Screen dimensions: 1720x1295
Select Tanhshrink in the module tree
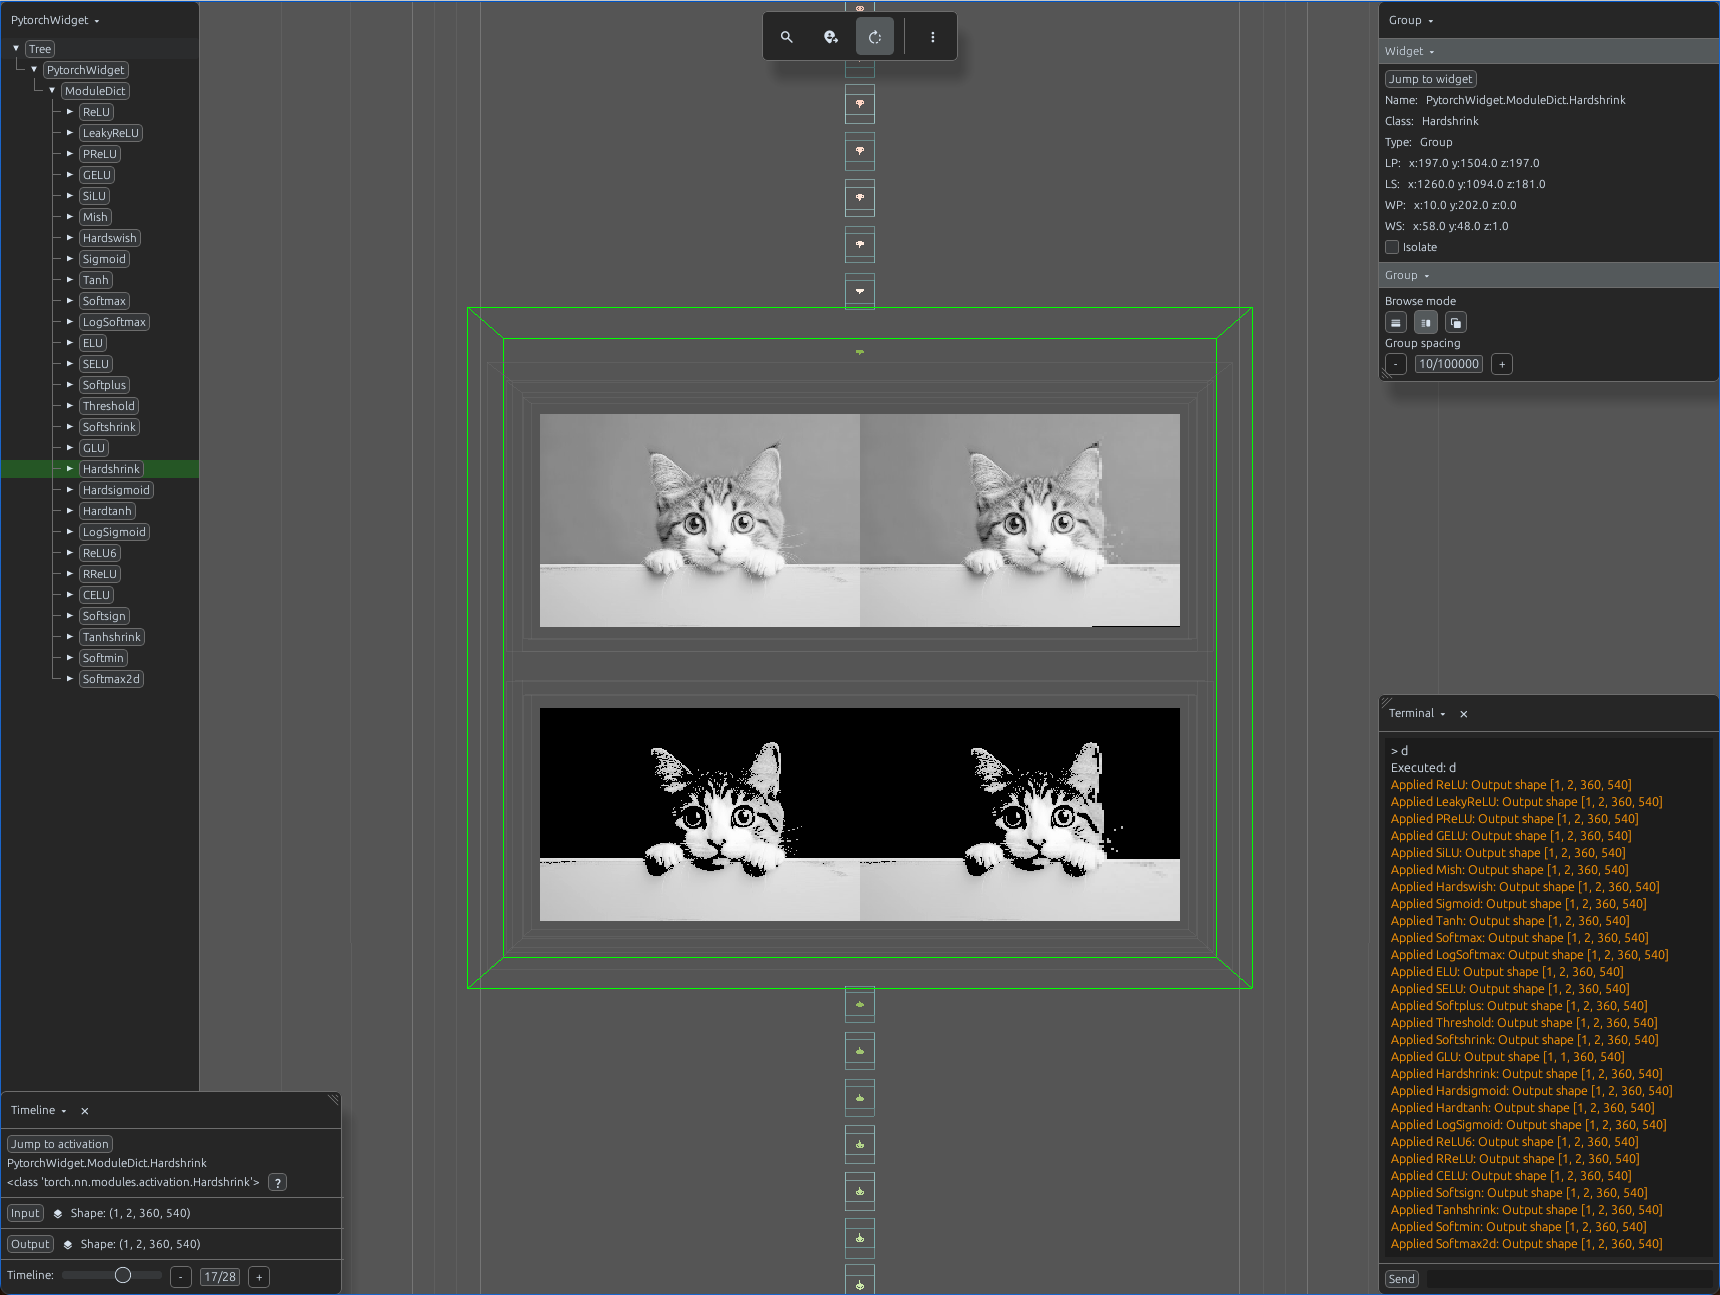click(x=112, y=637)
